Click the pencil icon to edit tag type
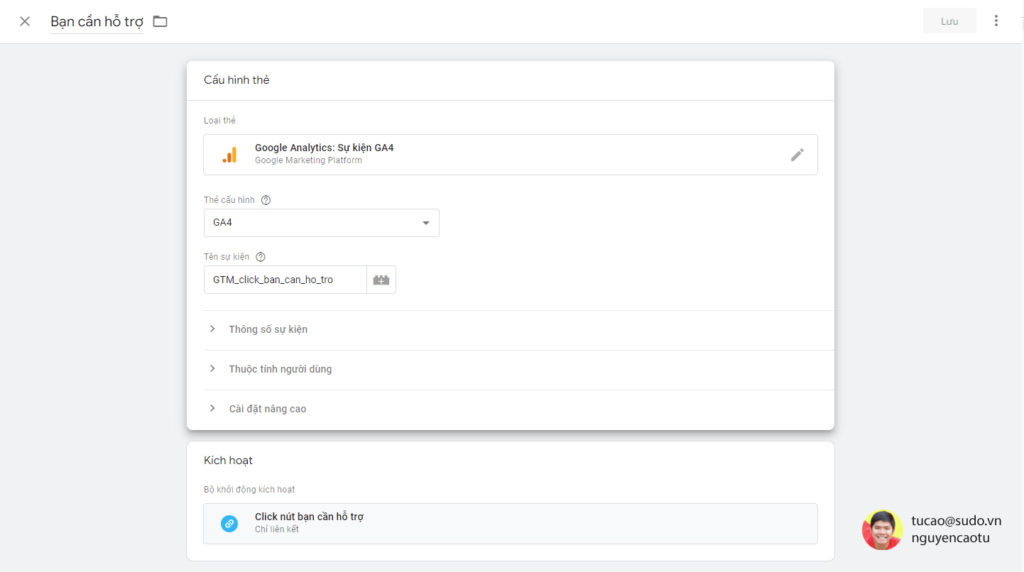1024x572 pixels. tap(797, 155)
